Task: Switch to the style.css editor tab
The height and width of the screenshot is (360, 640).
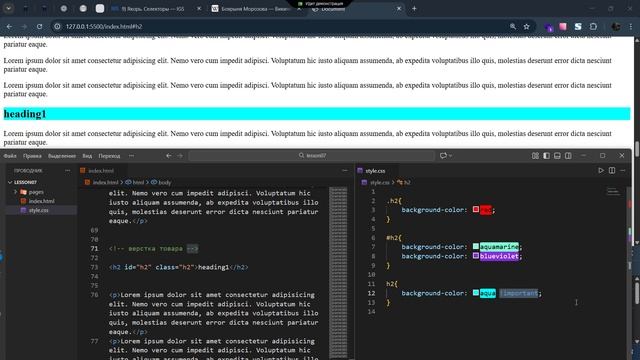Action: 375,171
